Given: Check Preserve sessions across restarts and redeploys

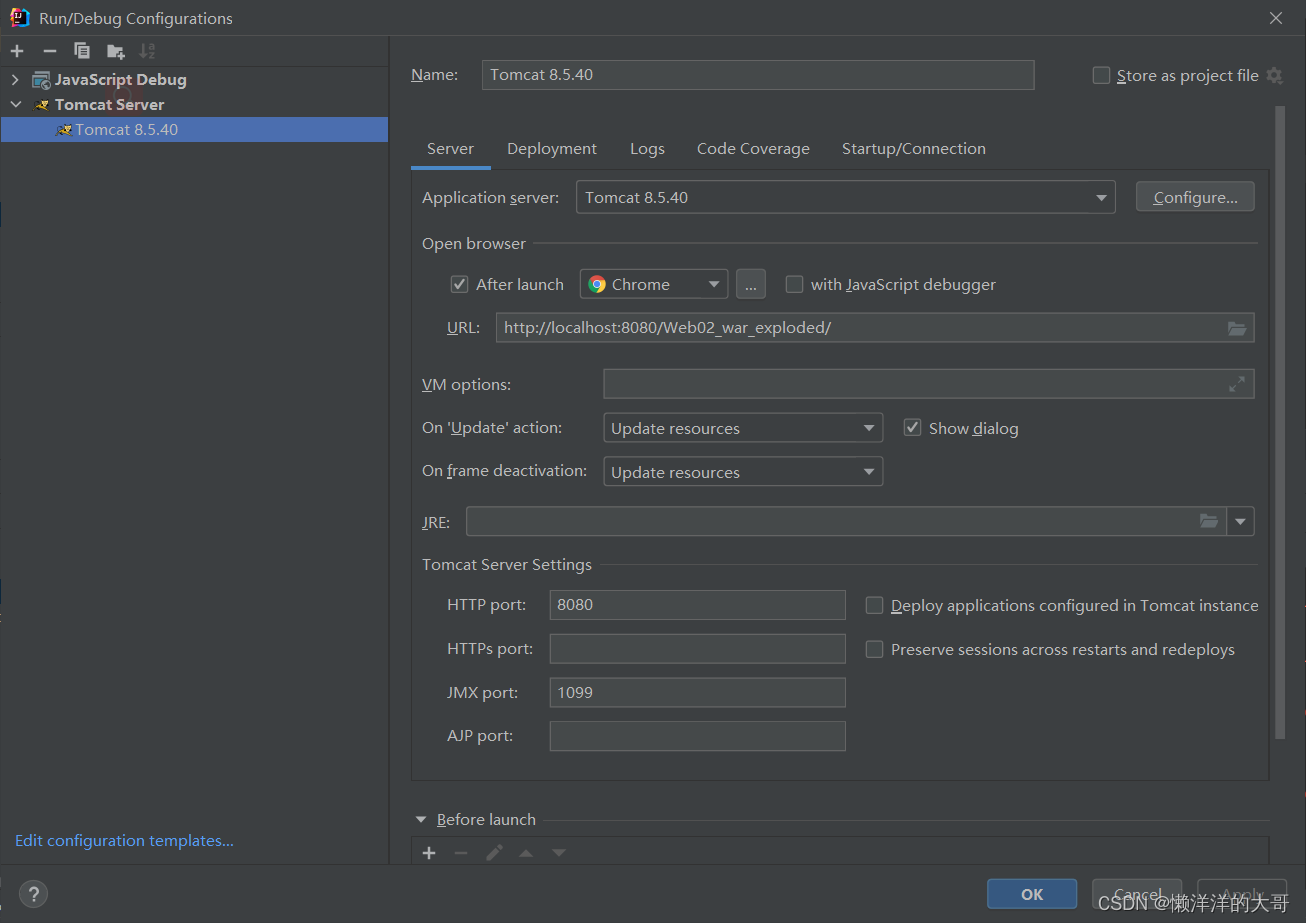Looking at the screenshot, I should (874, 649).
